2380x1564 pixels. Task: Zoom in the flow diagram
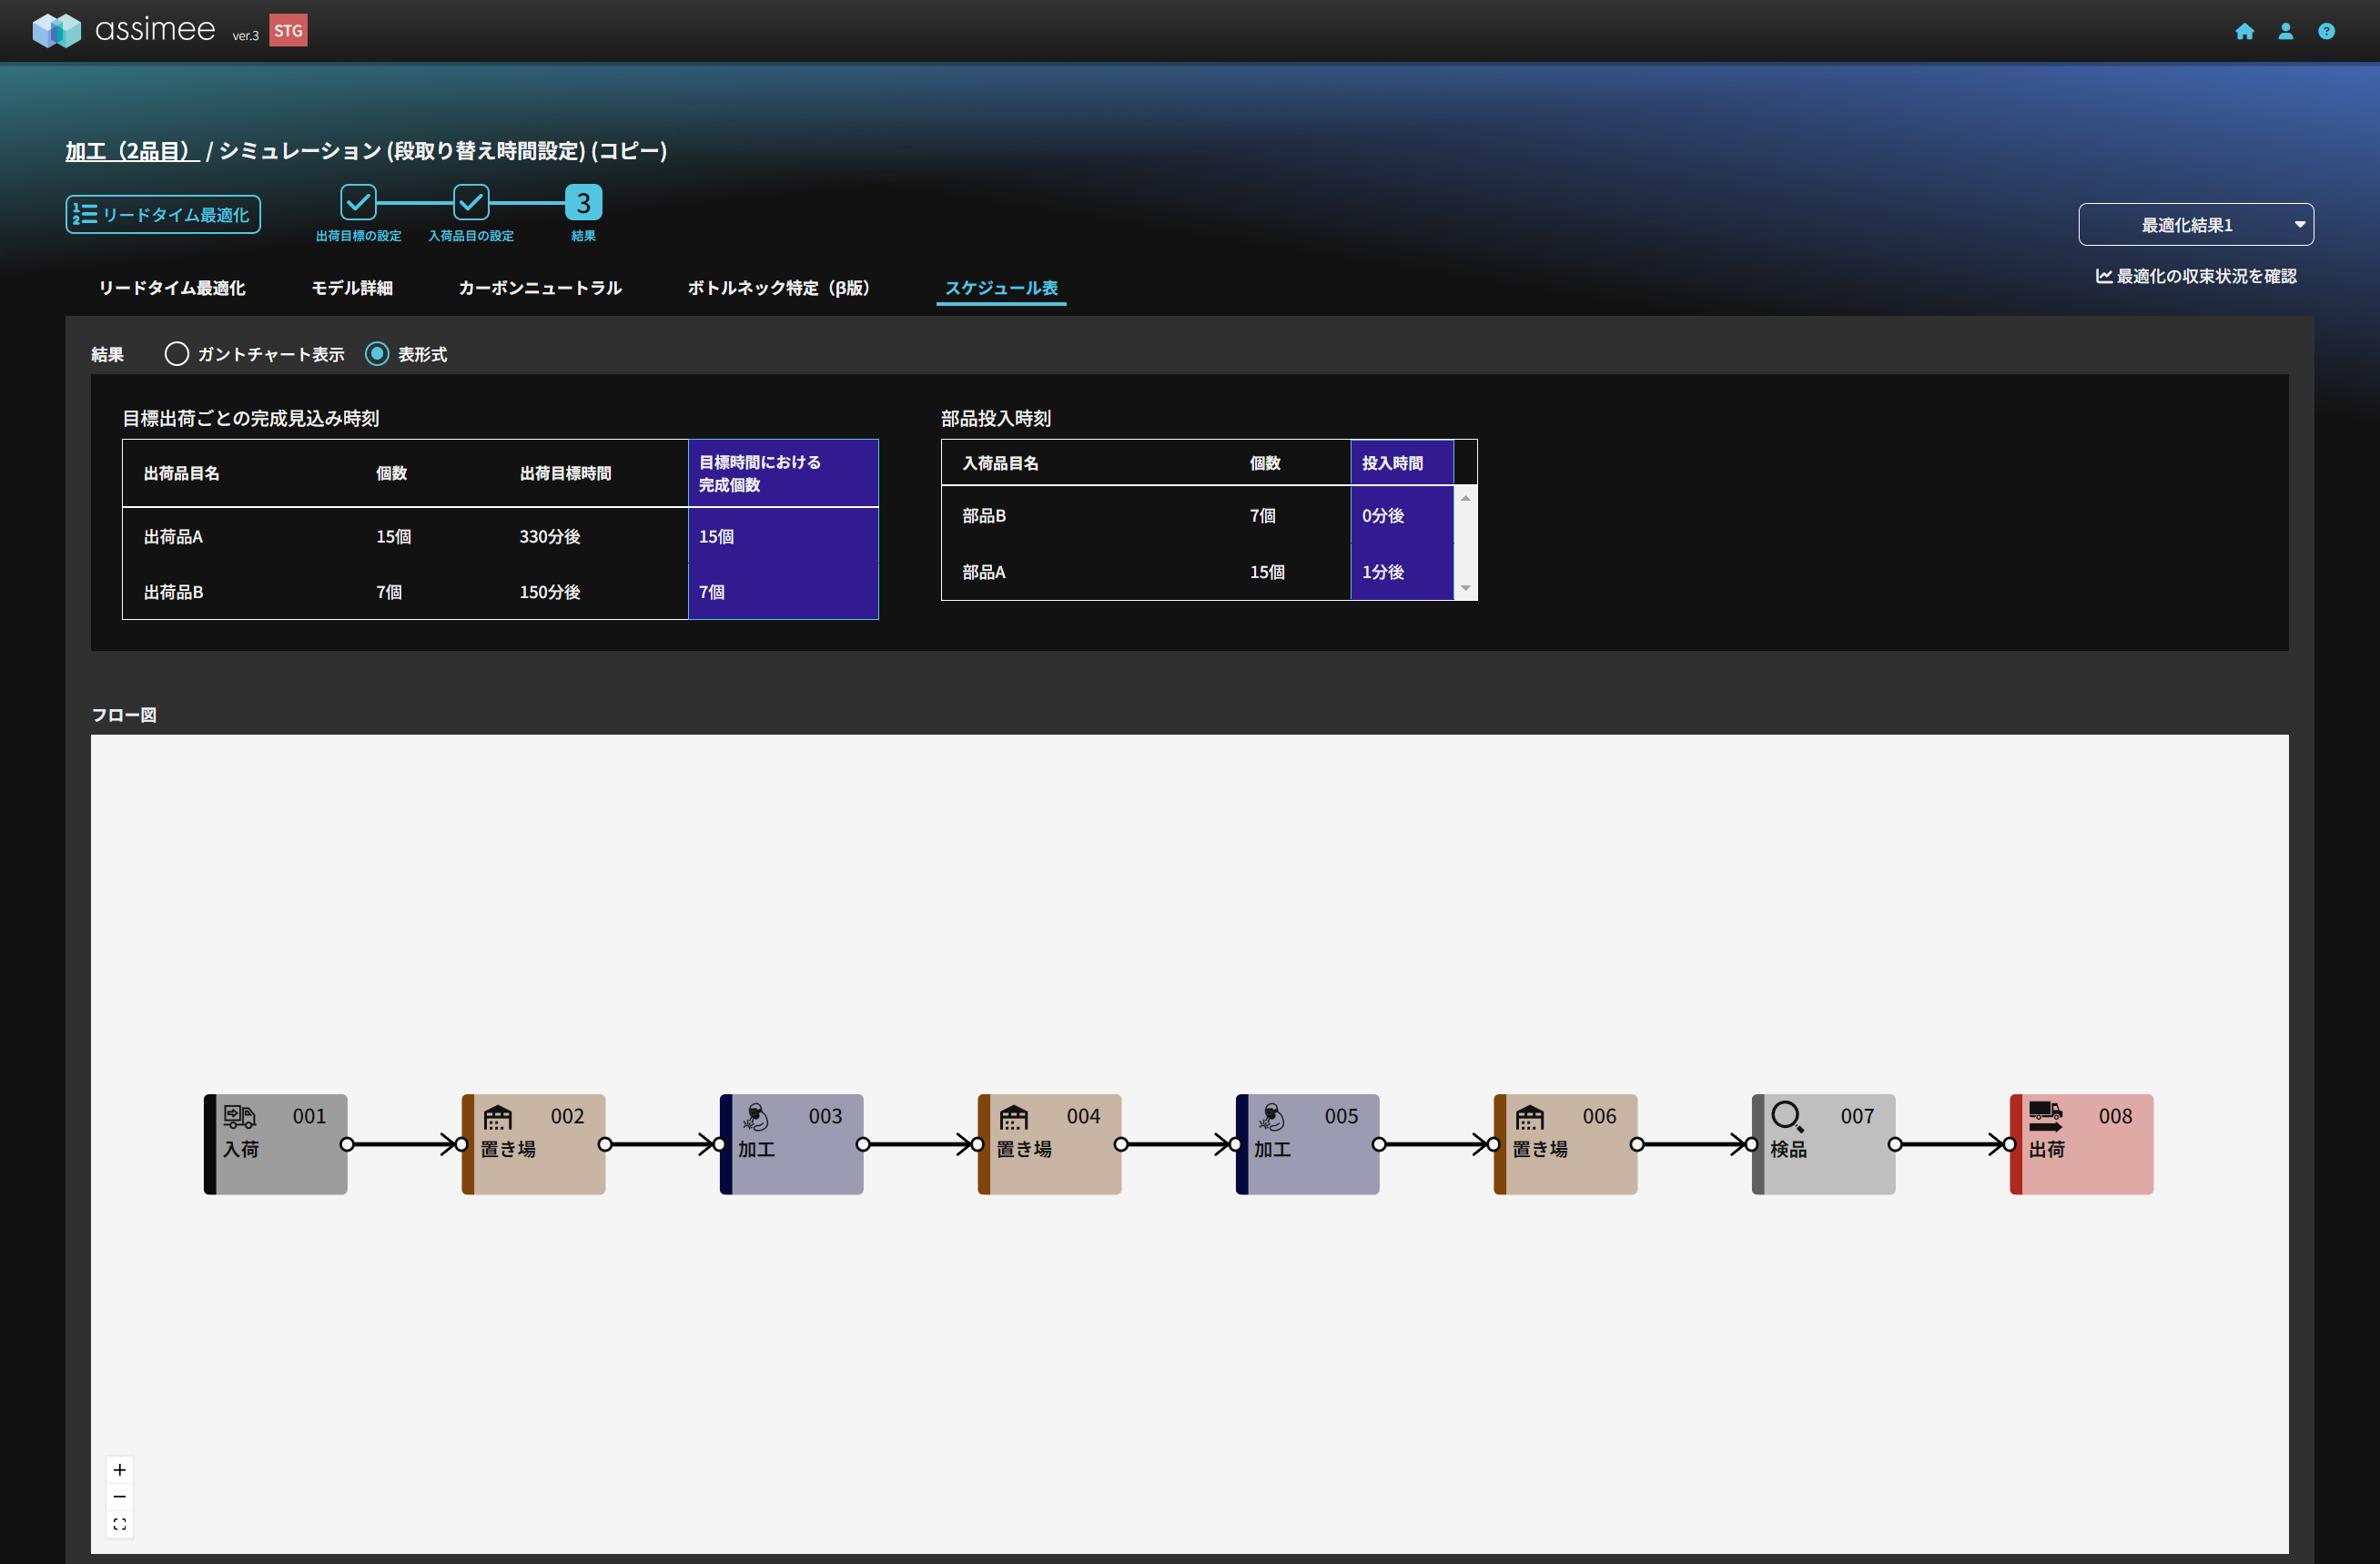120,1470
